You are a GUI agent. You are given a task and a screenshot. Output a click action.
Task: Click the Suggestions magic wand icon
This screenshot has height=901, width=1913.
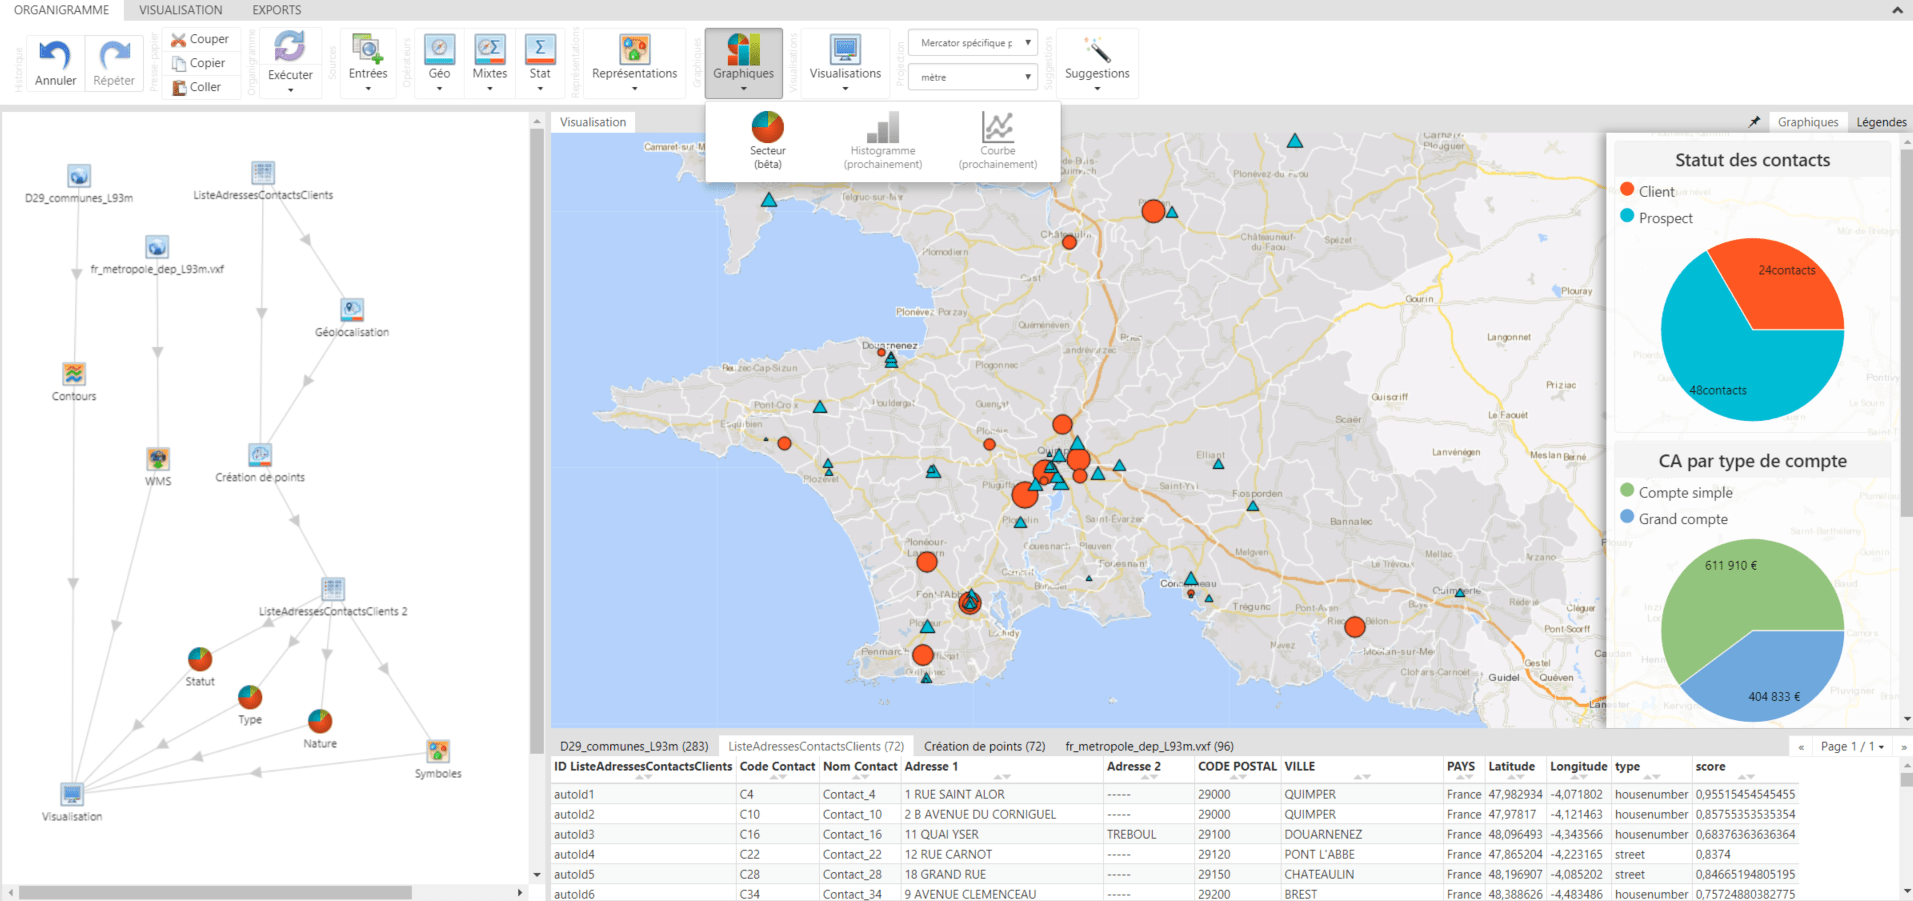click(1097, 50)
